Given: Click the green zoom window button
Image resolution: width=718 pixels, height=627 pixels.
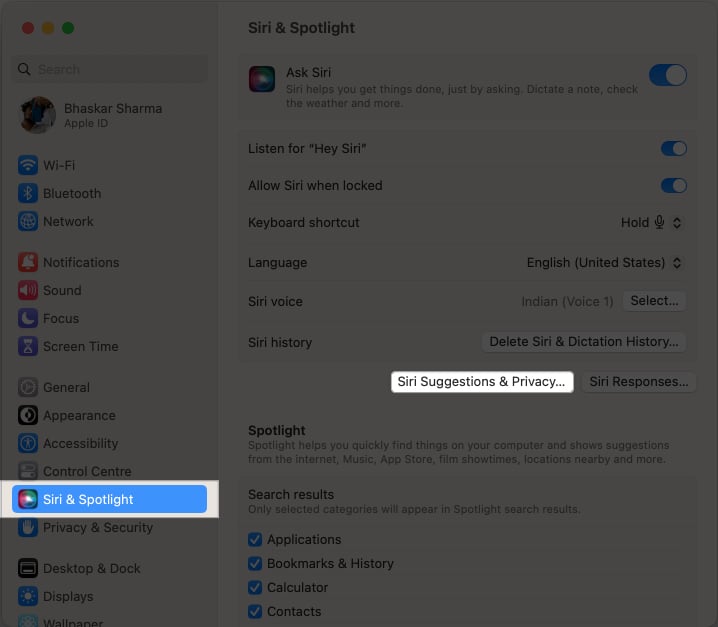Looking at the screenshot, I should 68,28.
